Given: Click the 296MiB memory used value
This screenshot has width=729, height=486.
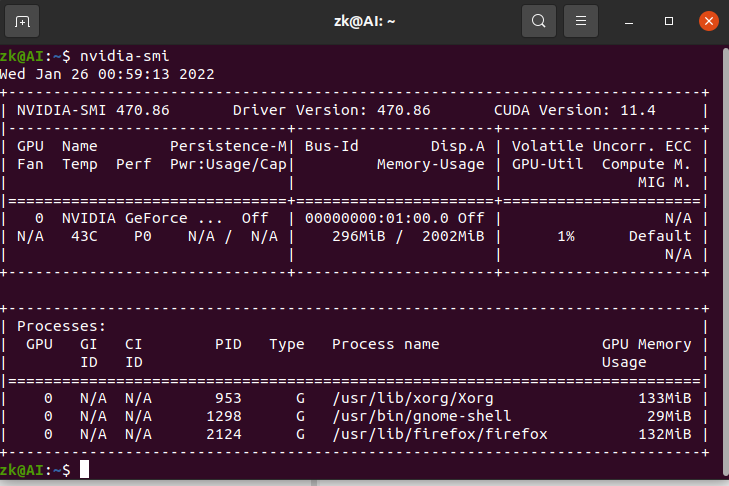Looking at the screenshot, I should click(x=358, y=237).
